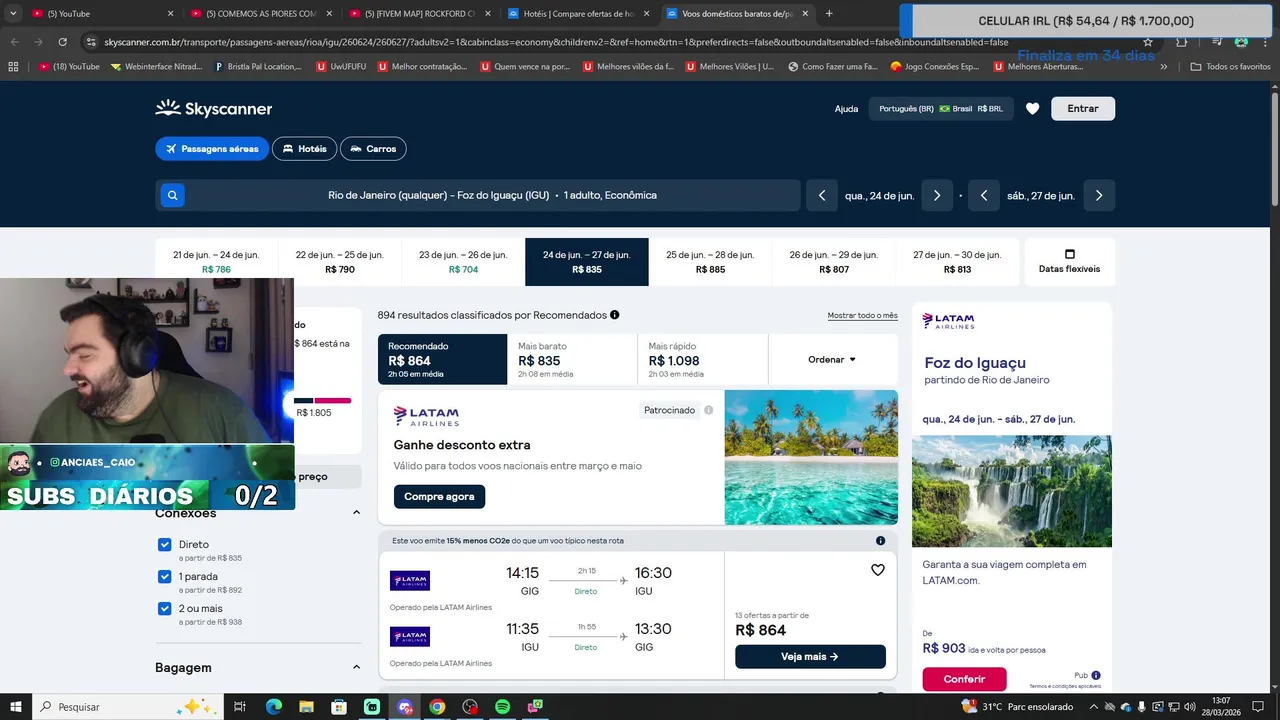Open the Ordenar sort dropdown
This screenshot has height=720, width=1280.
coord(832,359)
